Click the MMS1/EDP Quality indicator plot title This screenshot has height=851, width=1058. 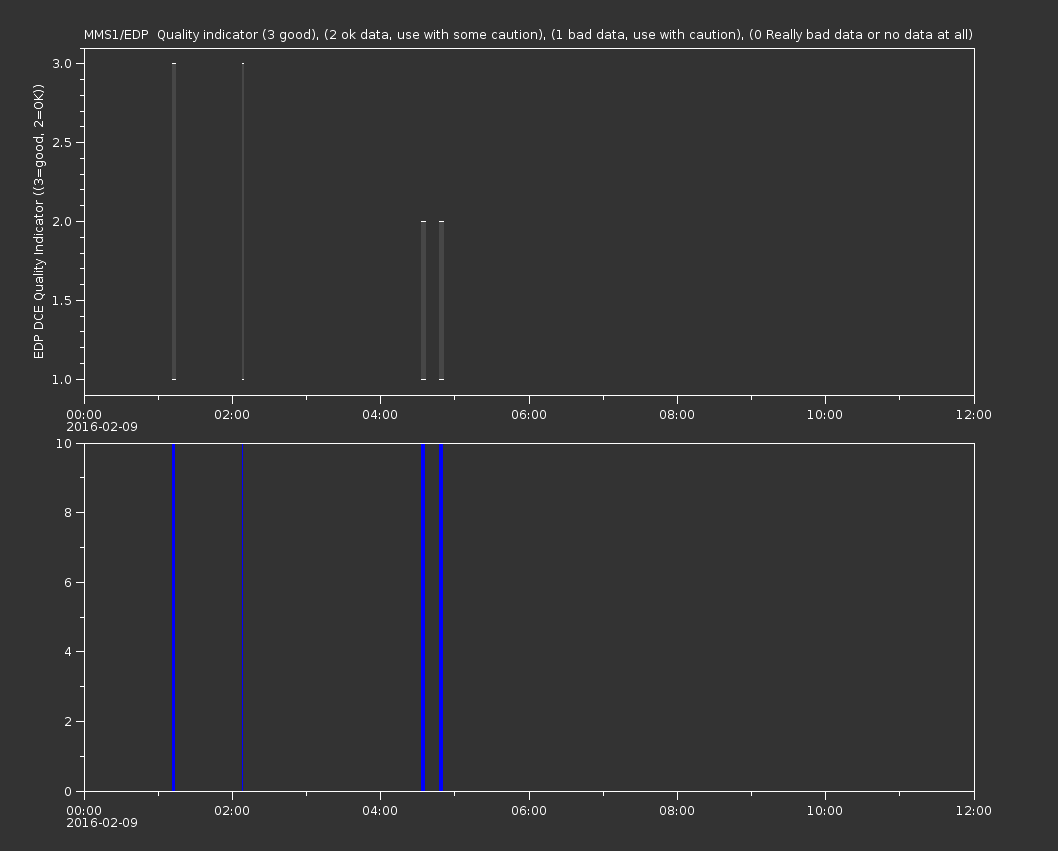click(528, 34)
